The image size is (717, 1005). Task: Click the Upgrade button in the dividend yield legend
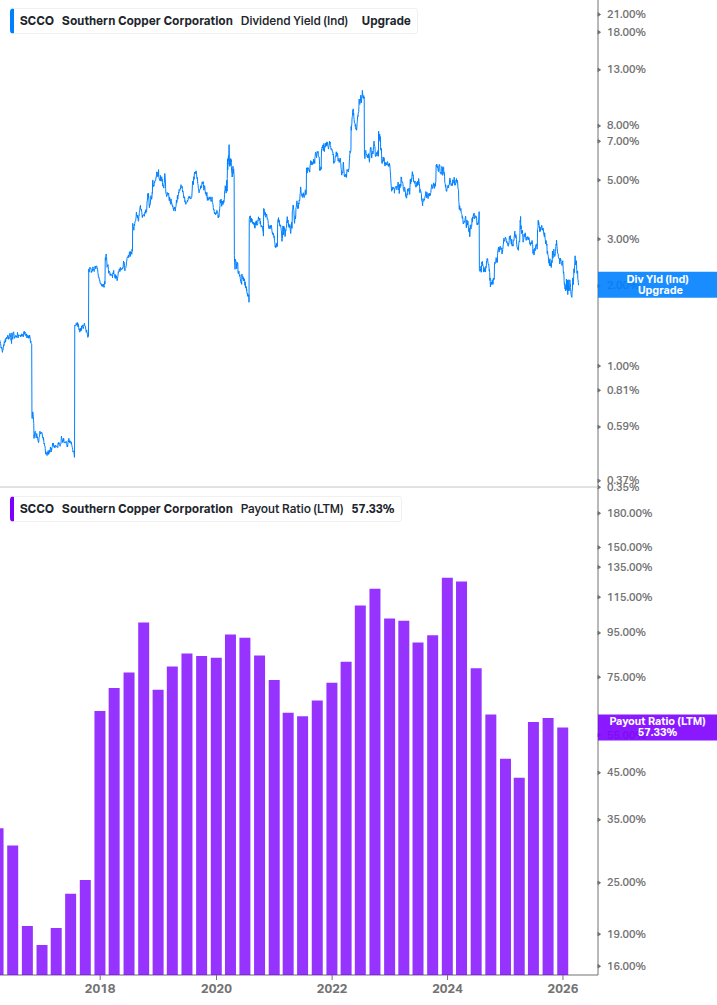click(386, 20)
